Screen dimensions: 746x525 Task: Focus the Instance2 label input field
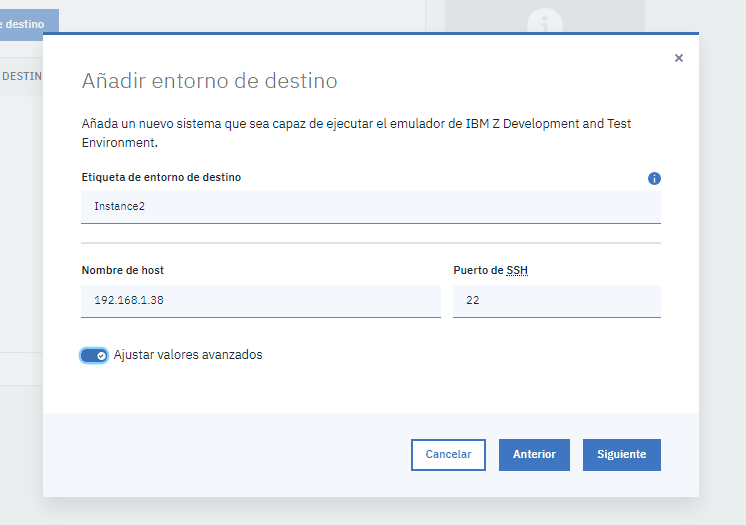[370, 207]
